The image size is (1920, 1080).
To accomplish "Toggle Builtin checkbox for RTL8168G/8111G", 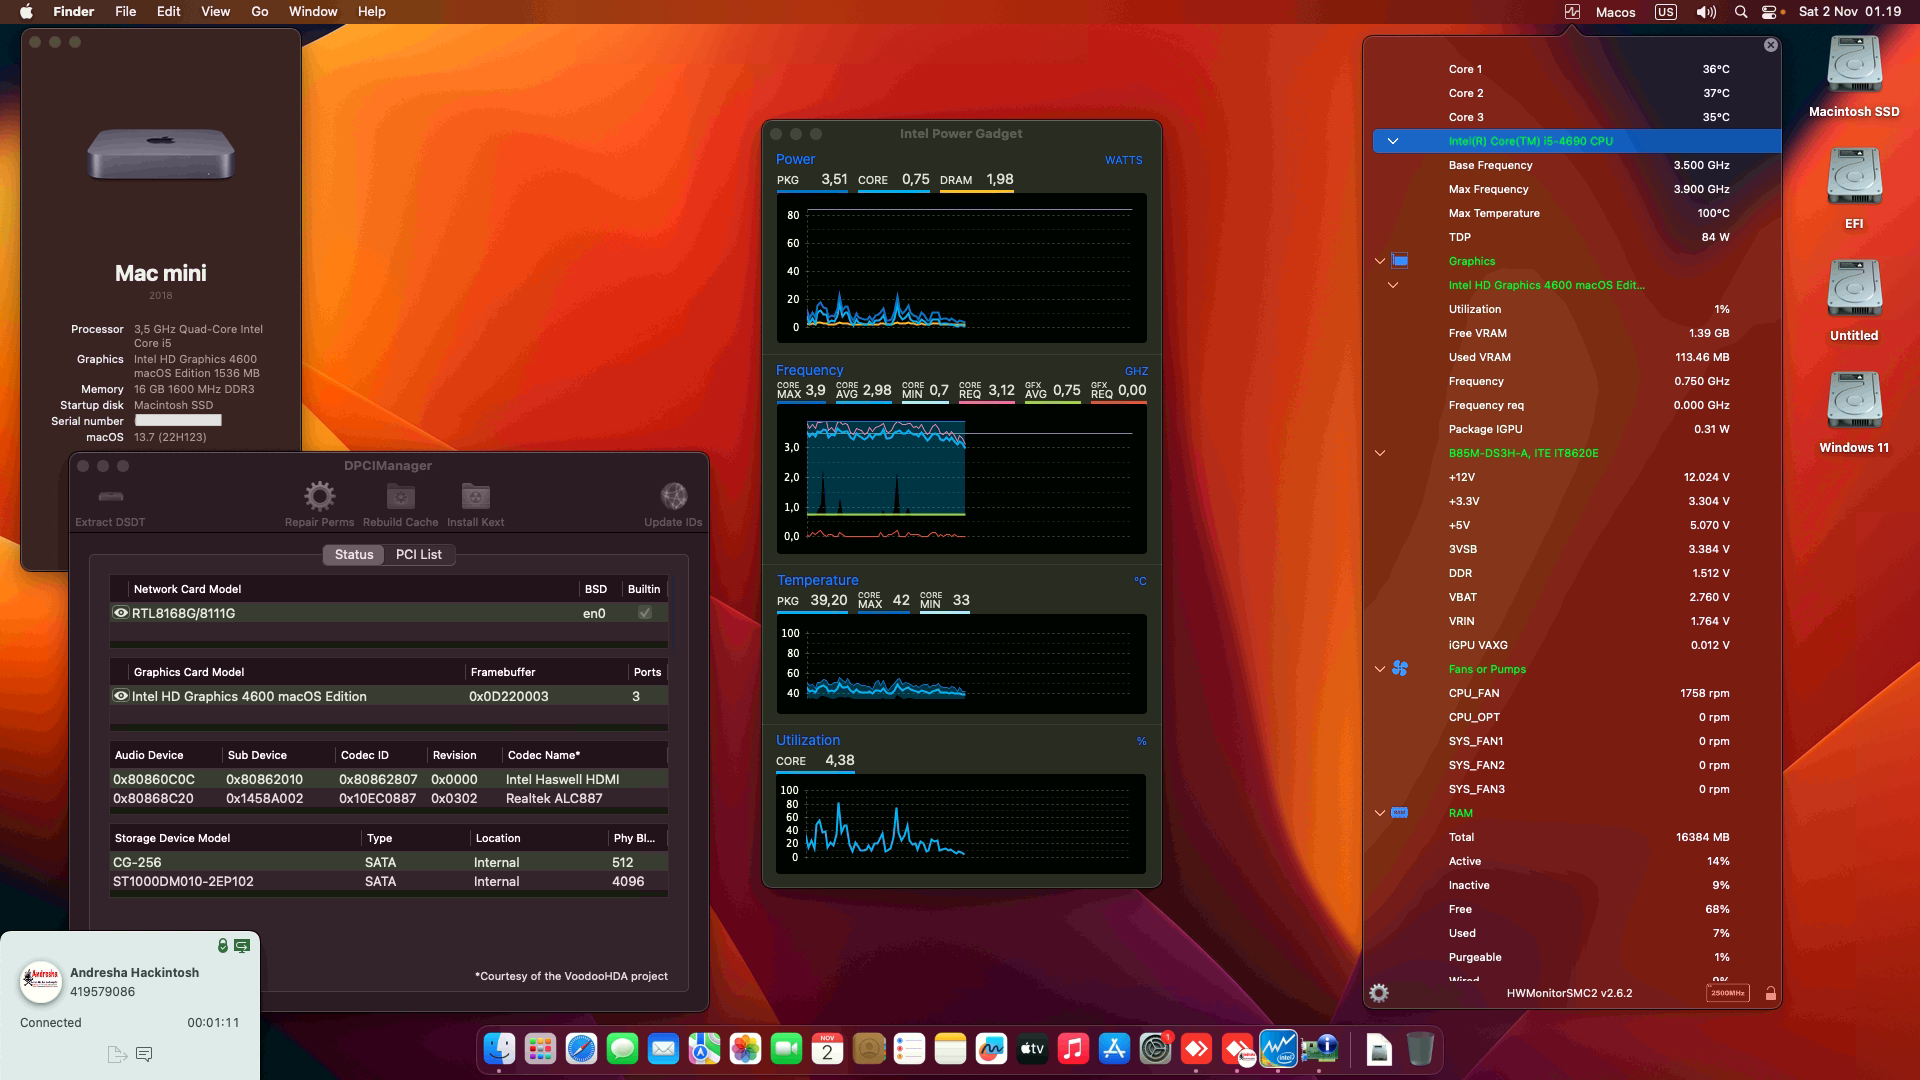I will click(645, 613).
